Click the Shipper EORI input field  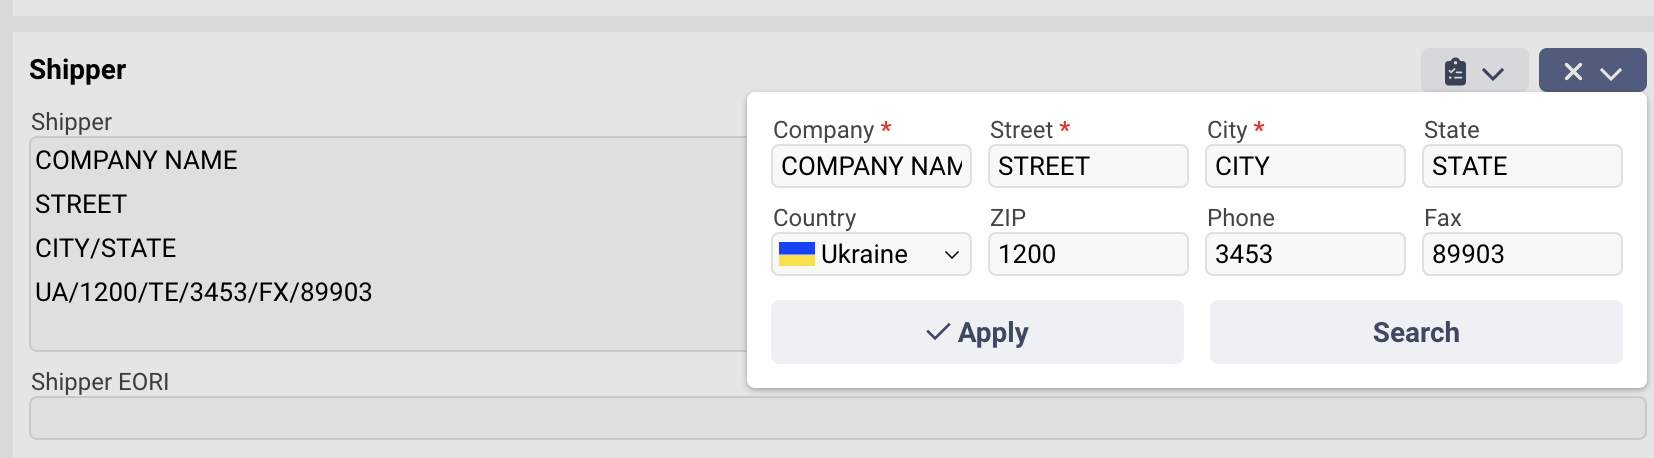tap(838, 418)
